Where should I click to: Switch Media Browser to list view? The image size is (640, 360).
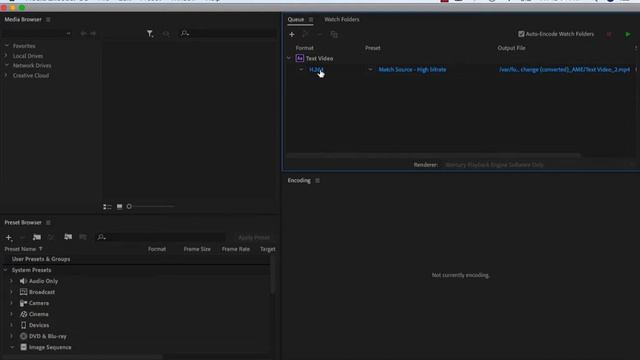(107, 207)
